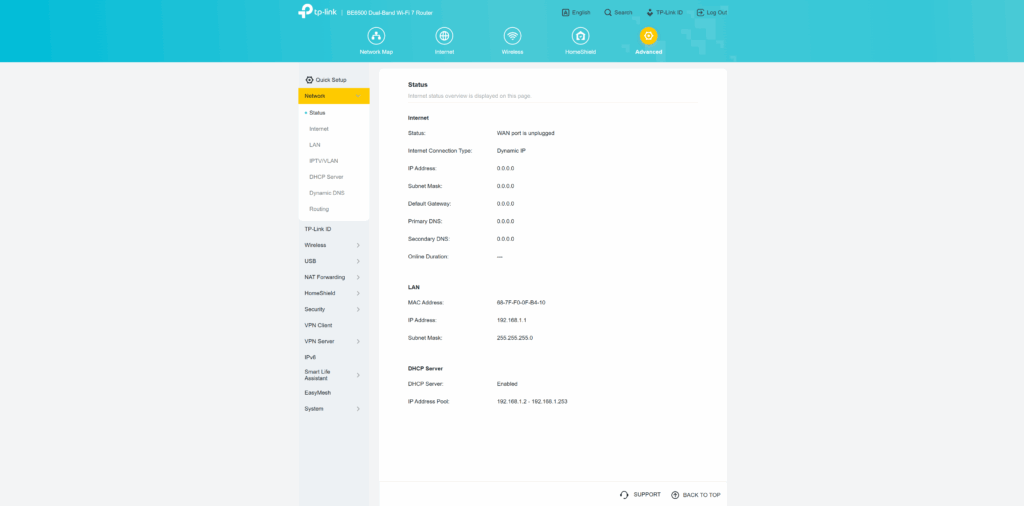Click the subnet mask 255.255.255.0 value
The height and width of the screenshot is (506, 1024).
pos(515,338)
